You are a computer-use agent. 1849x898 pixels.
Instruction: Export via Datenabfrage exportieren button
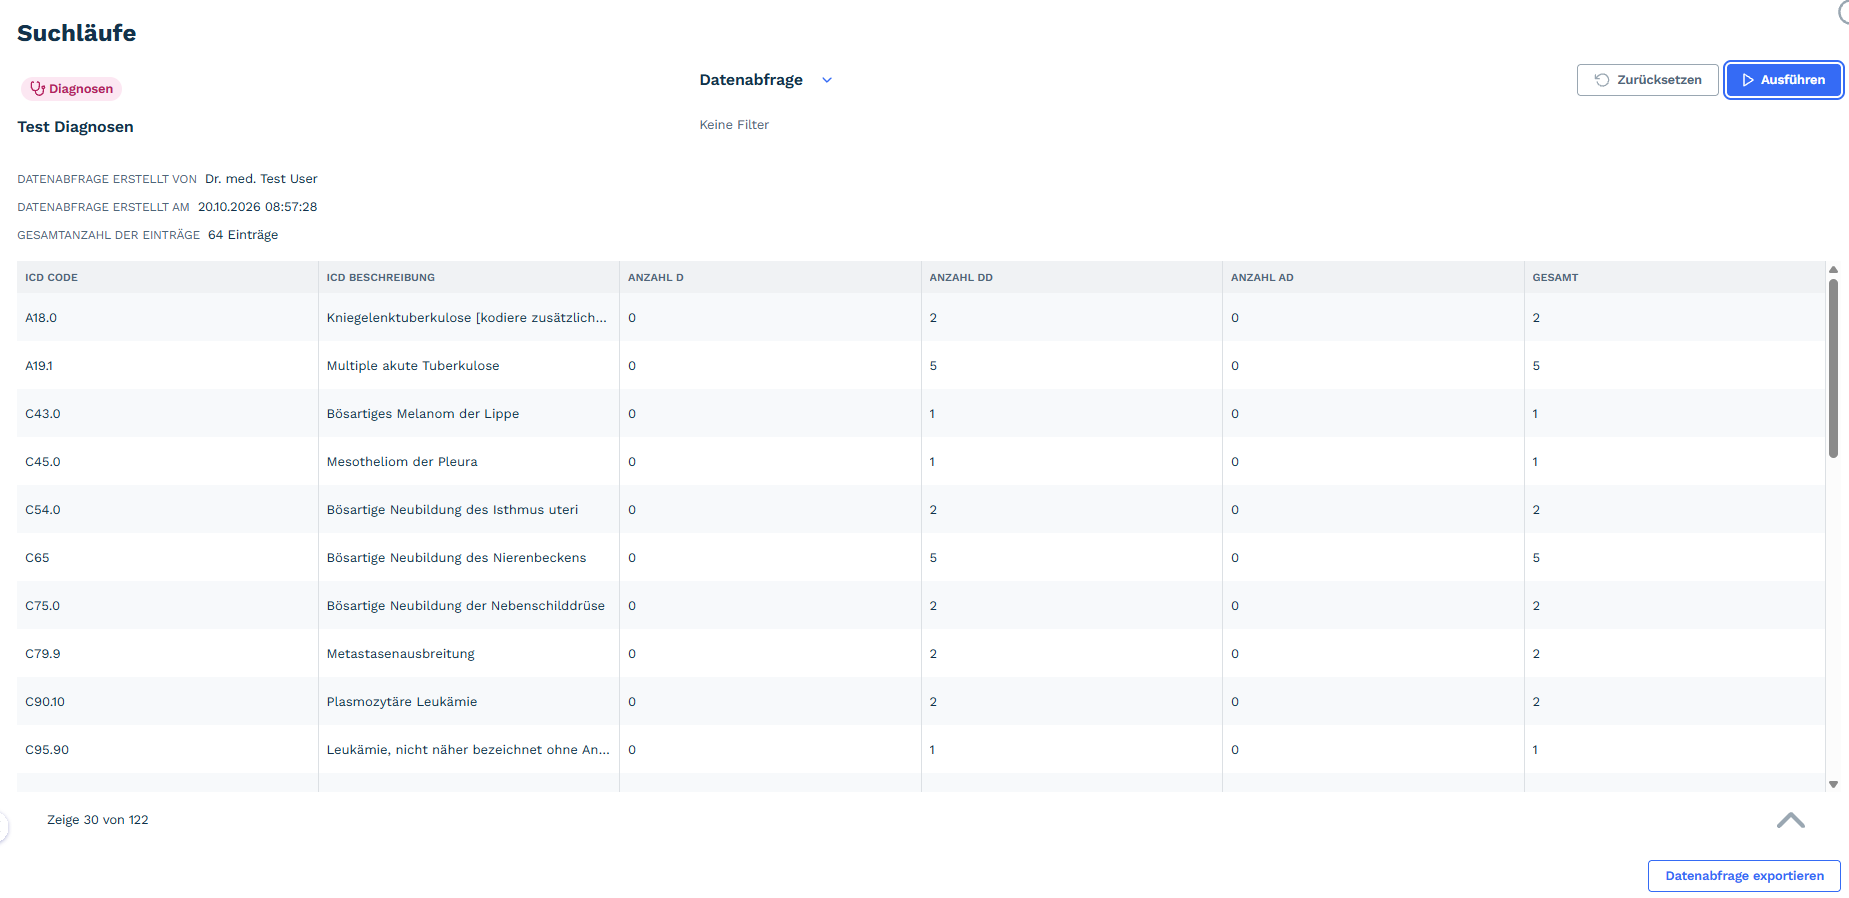(x=1744, y=876)
